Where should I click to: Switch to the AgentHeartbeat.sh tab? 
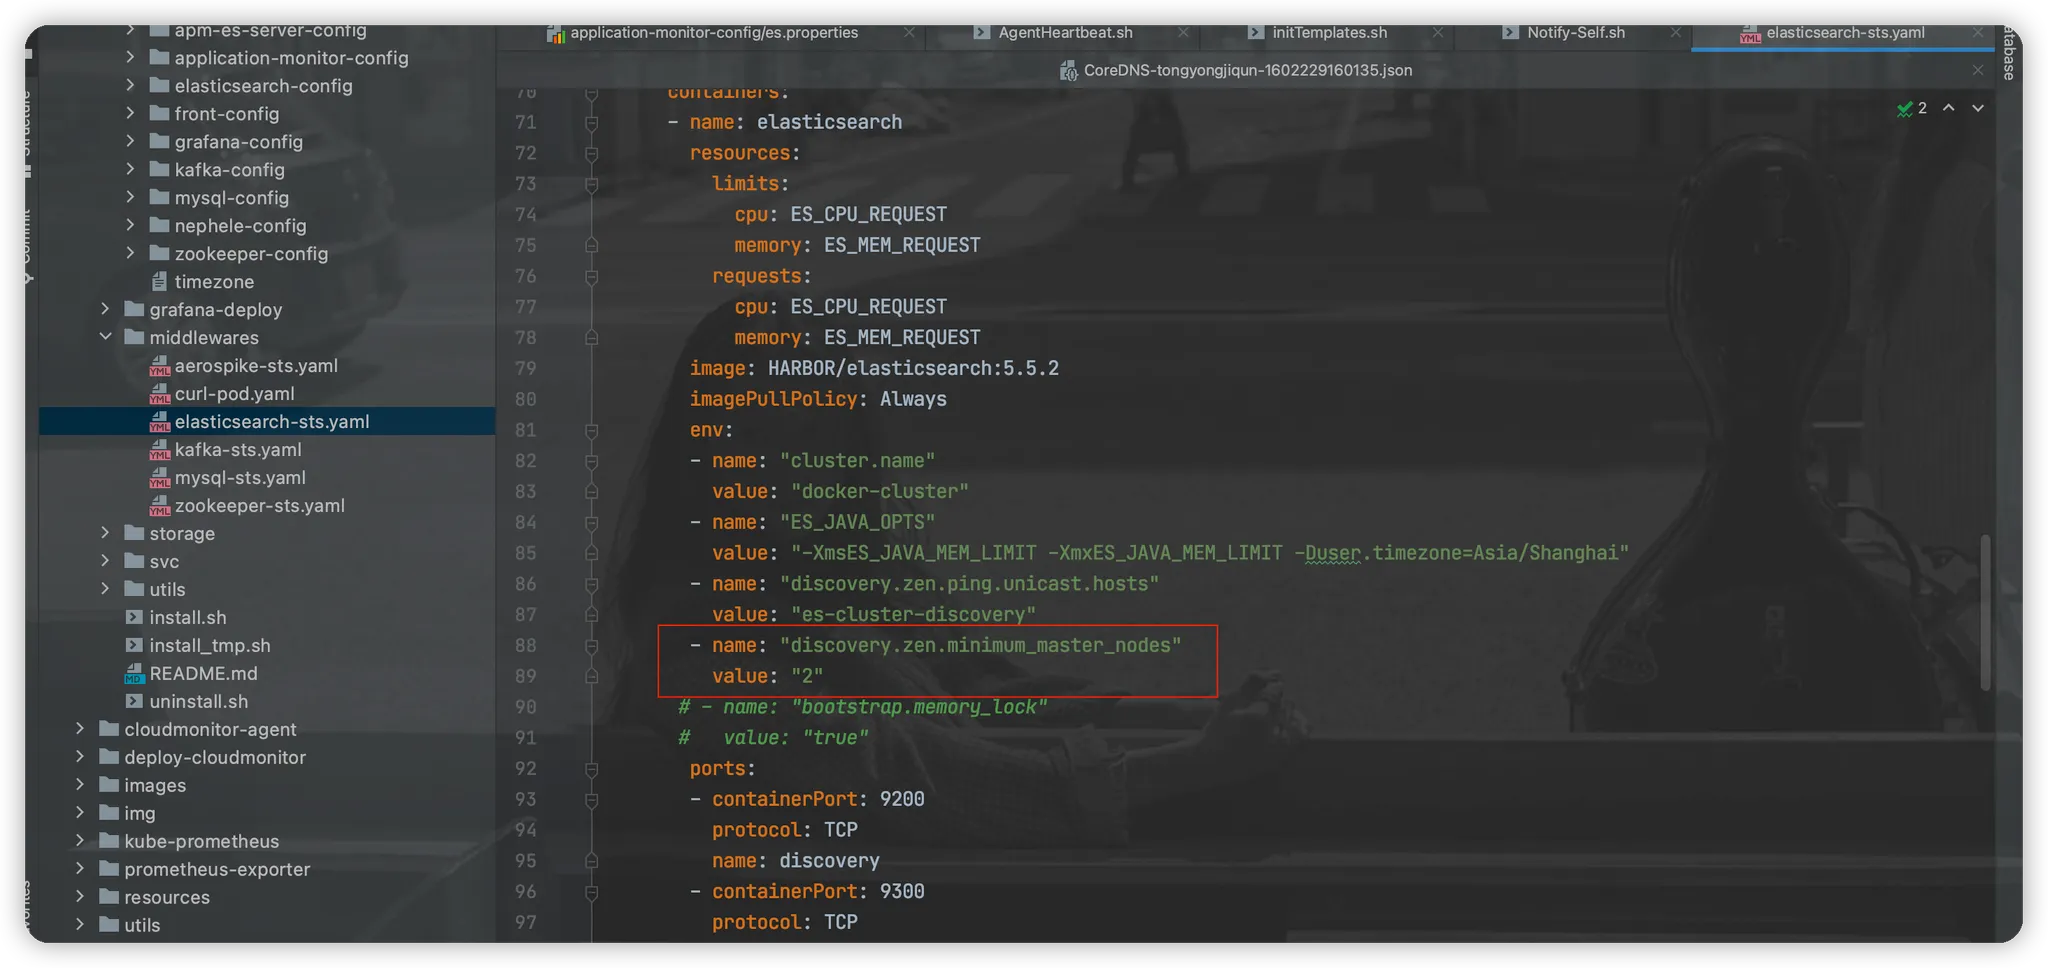pyautogui.click(x=1065, y=33)
